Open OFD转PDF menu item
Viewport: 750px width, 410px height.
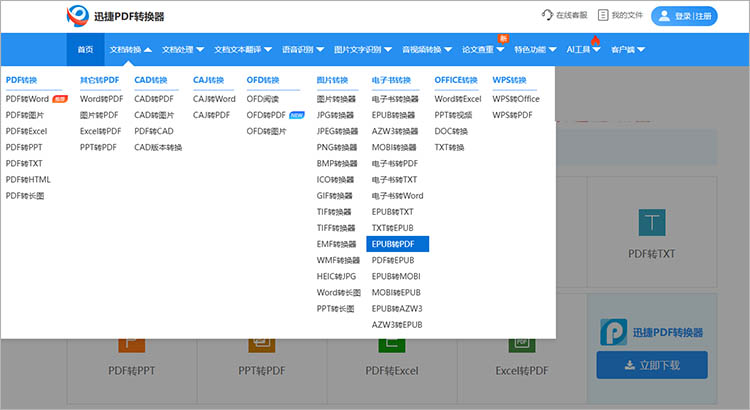(266, 115)
